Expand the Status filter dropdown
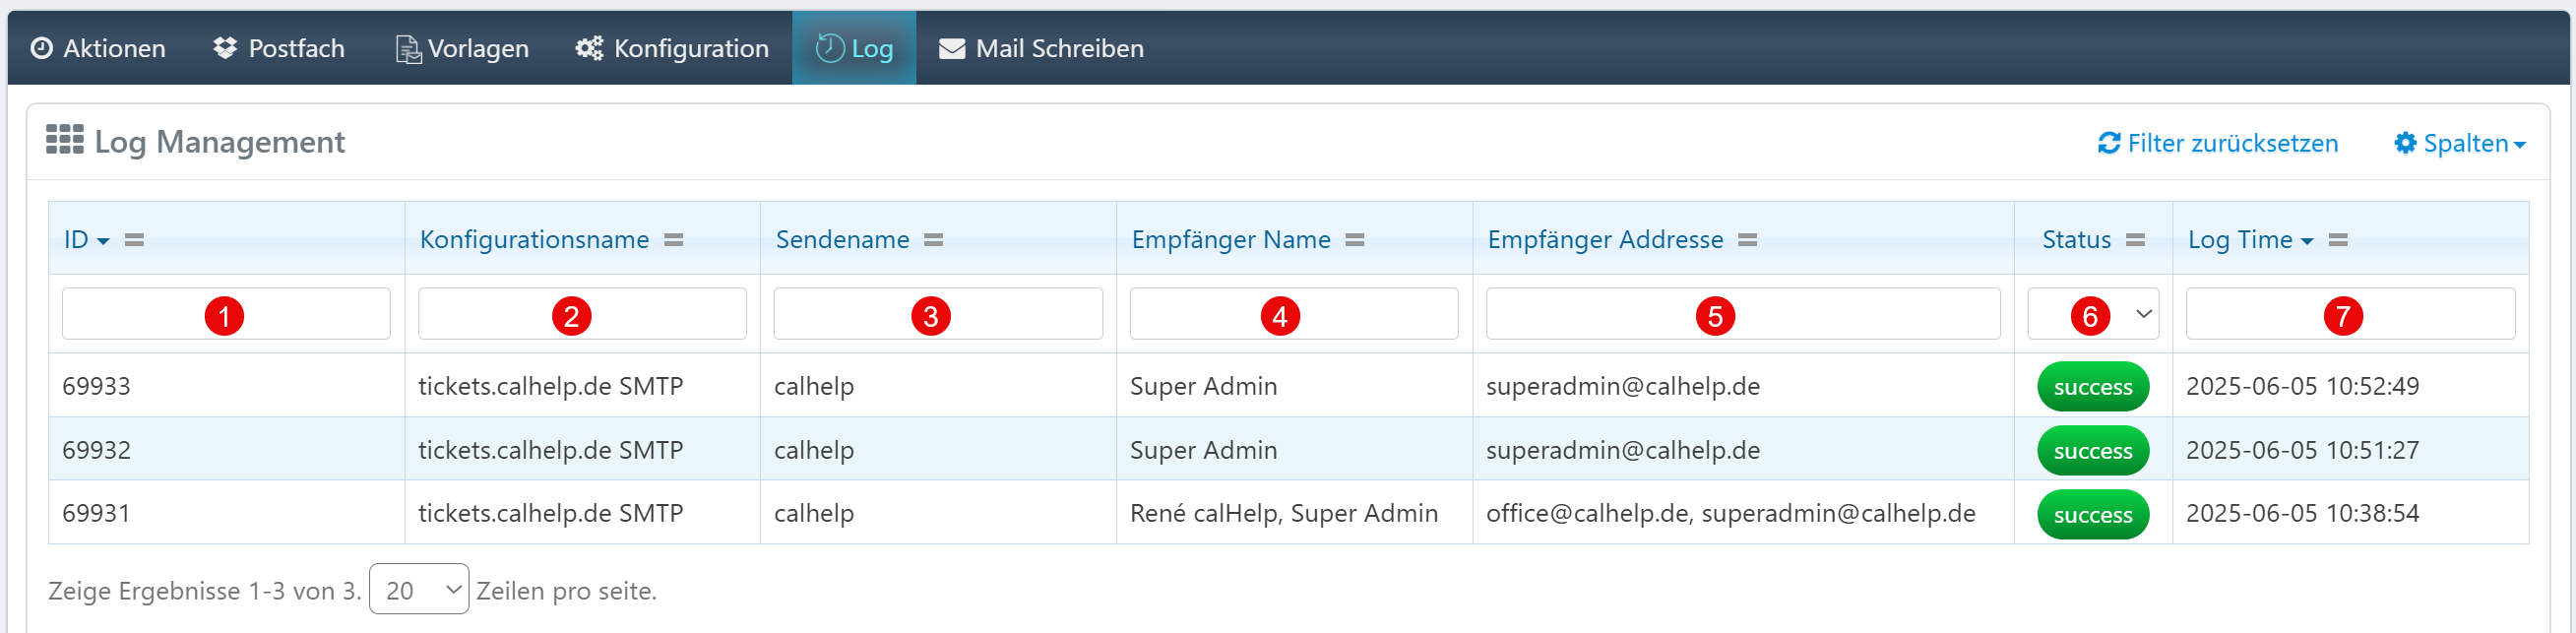The width and height of the screenshot is (2576, 633). click(2093, 314)
